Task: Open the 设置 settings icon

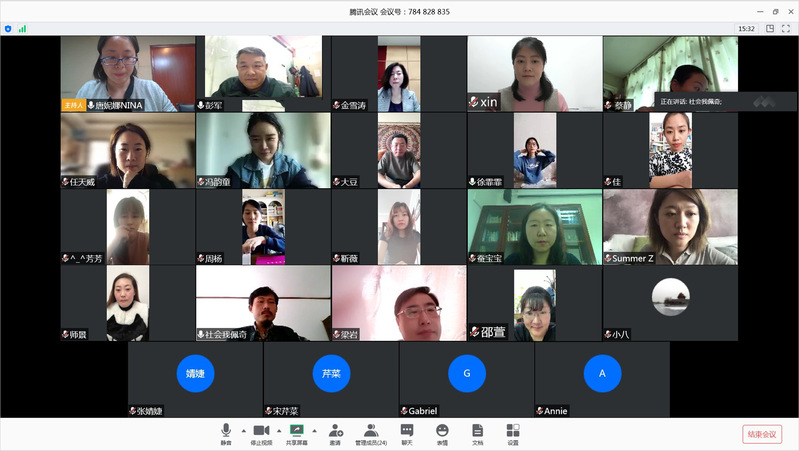Action: pyautogui.click(x=513, y=433)
